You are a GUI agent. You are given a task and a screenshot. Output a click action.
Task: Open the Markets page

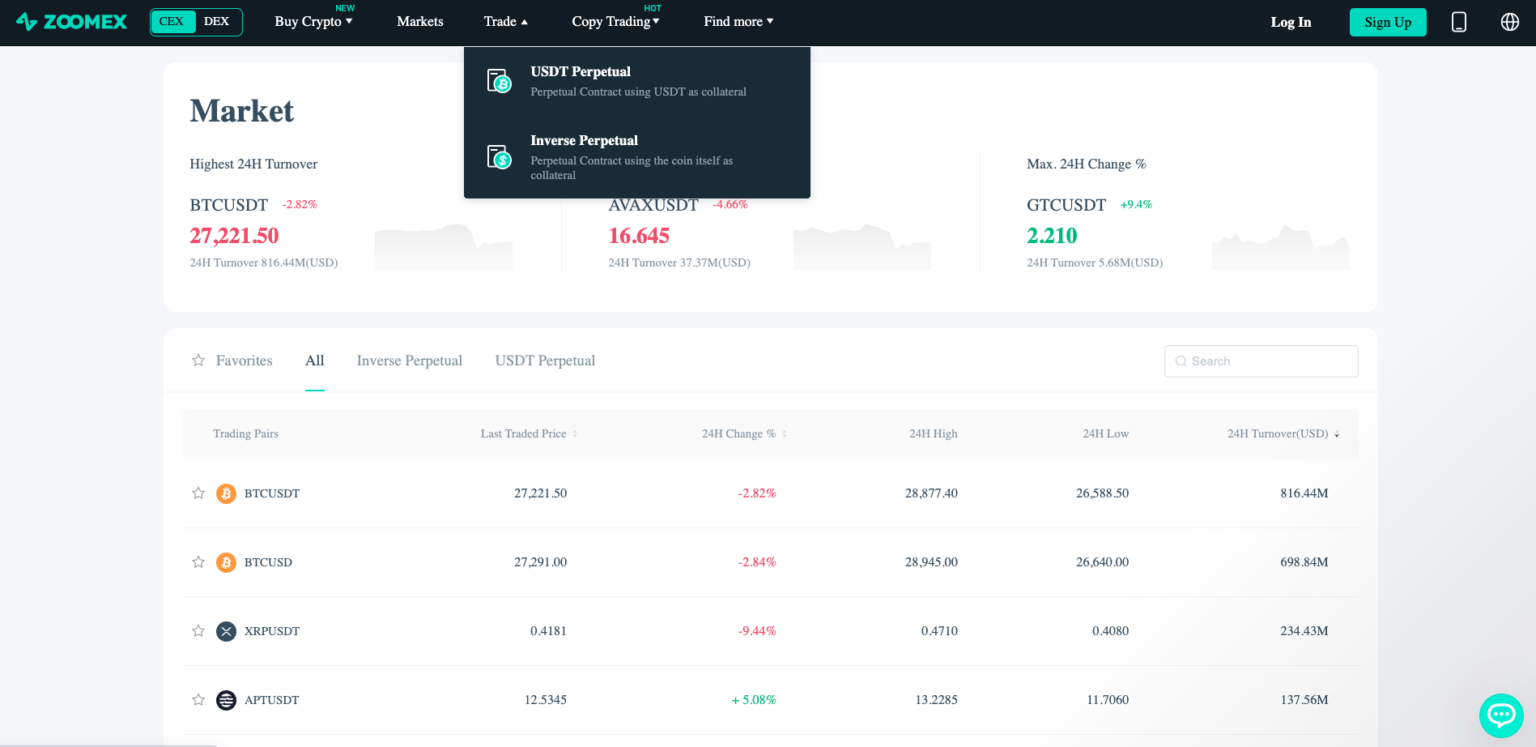click(420, 21)
